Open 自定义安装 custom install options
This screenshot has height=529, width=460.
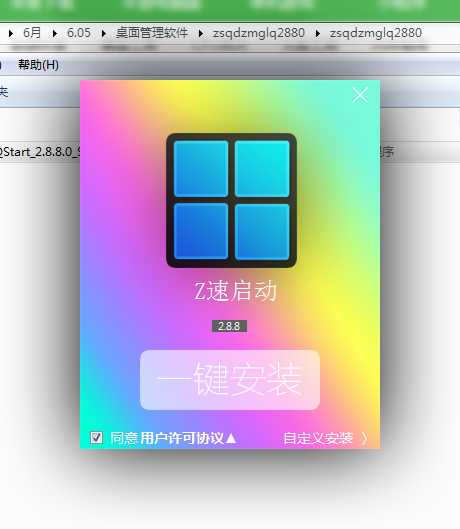coord(326,438)
